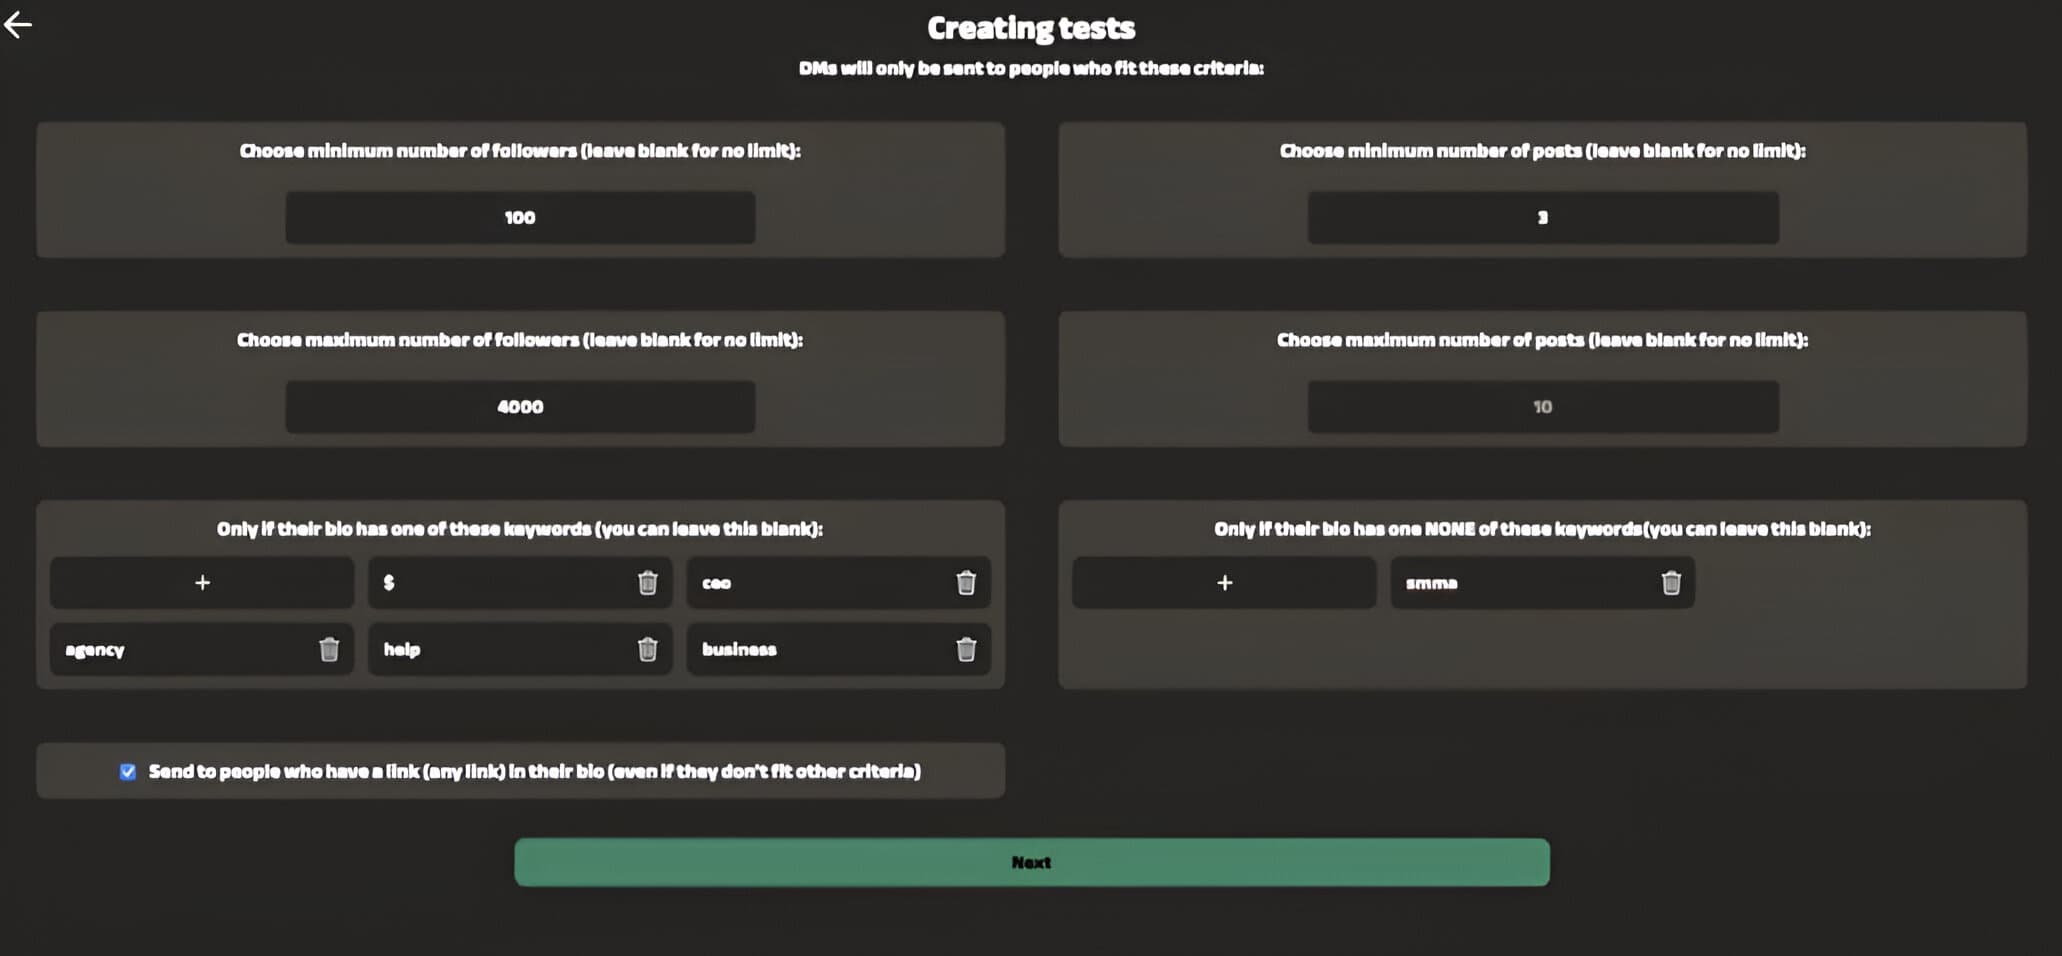Click the 'help' keyword text

pyautogui.click(x=402, y=650)
